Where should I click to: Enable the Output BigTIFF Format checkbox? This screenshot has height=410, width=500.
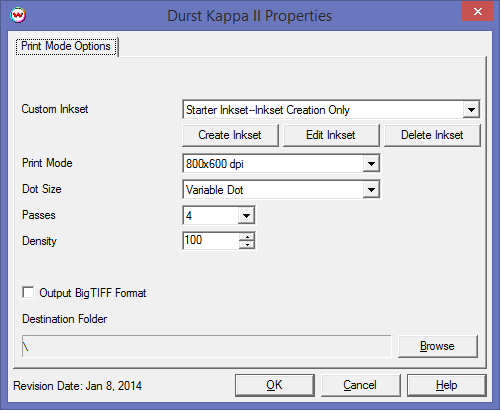pos(28,293)
